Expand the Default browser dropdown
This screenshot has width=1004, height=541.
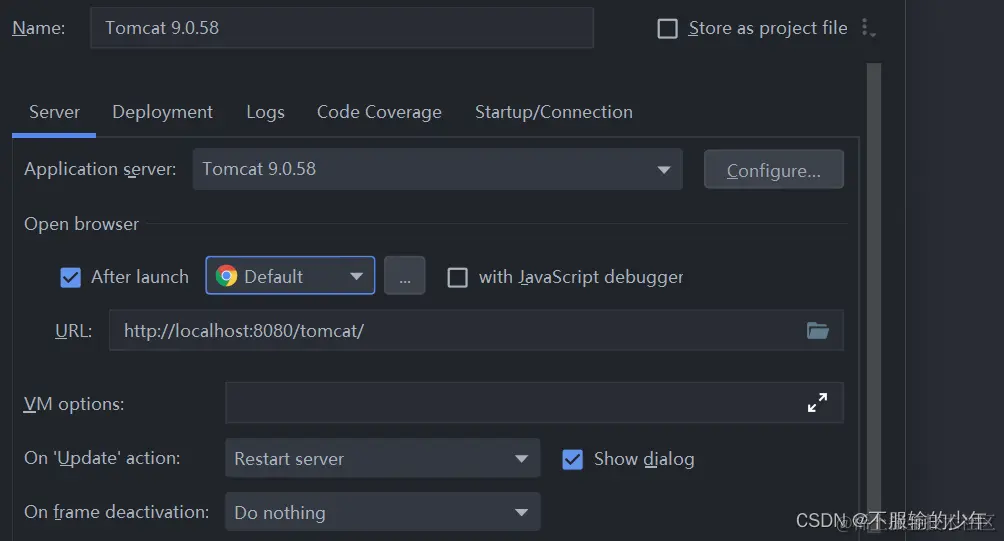356,276
